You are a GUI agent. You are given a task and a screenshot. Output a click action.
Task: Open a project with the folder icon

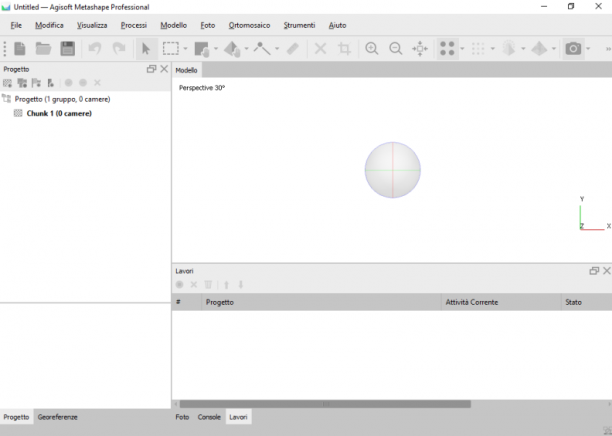tap(43, 49)
